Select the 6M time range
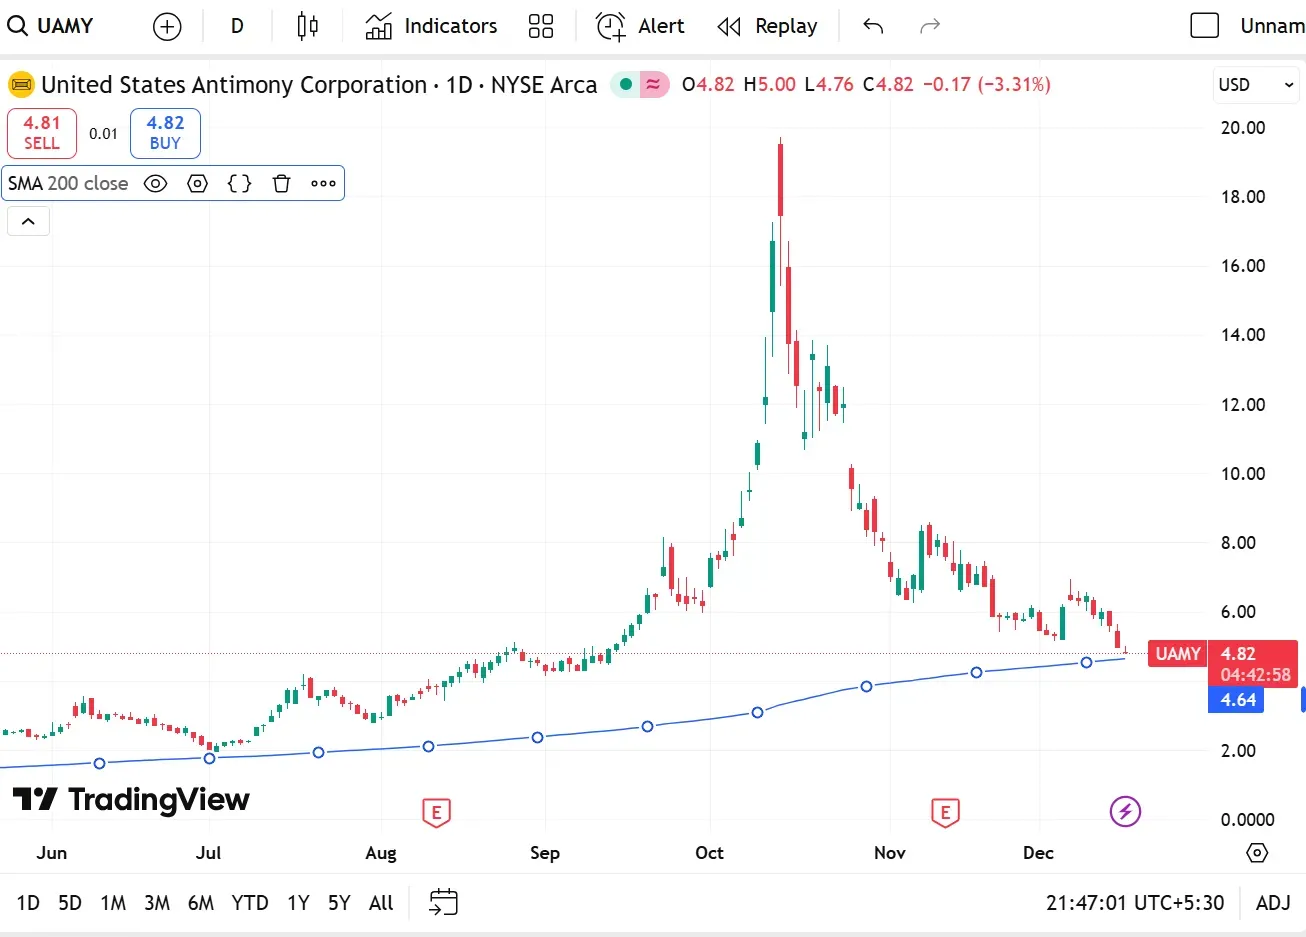1306x937 pixels. [x=200, y=903]
